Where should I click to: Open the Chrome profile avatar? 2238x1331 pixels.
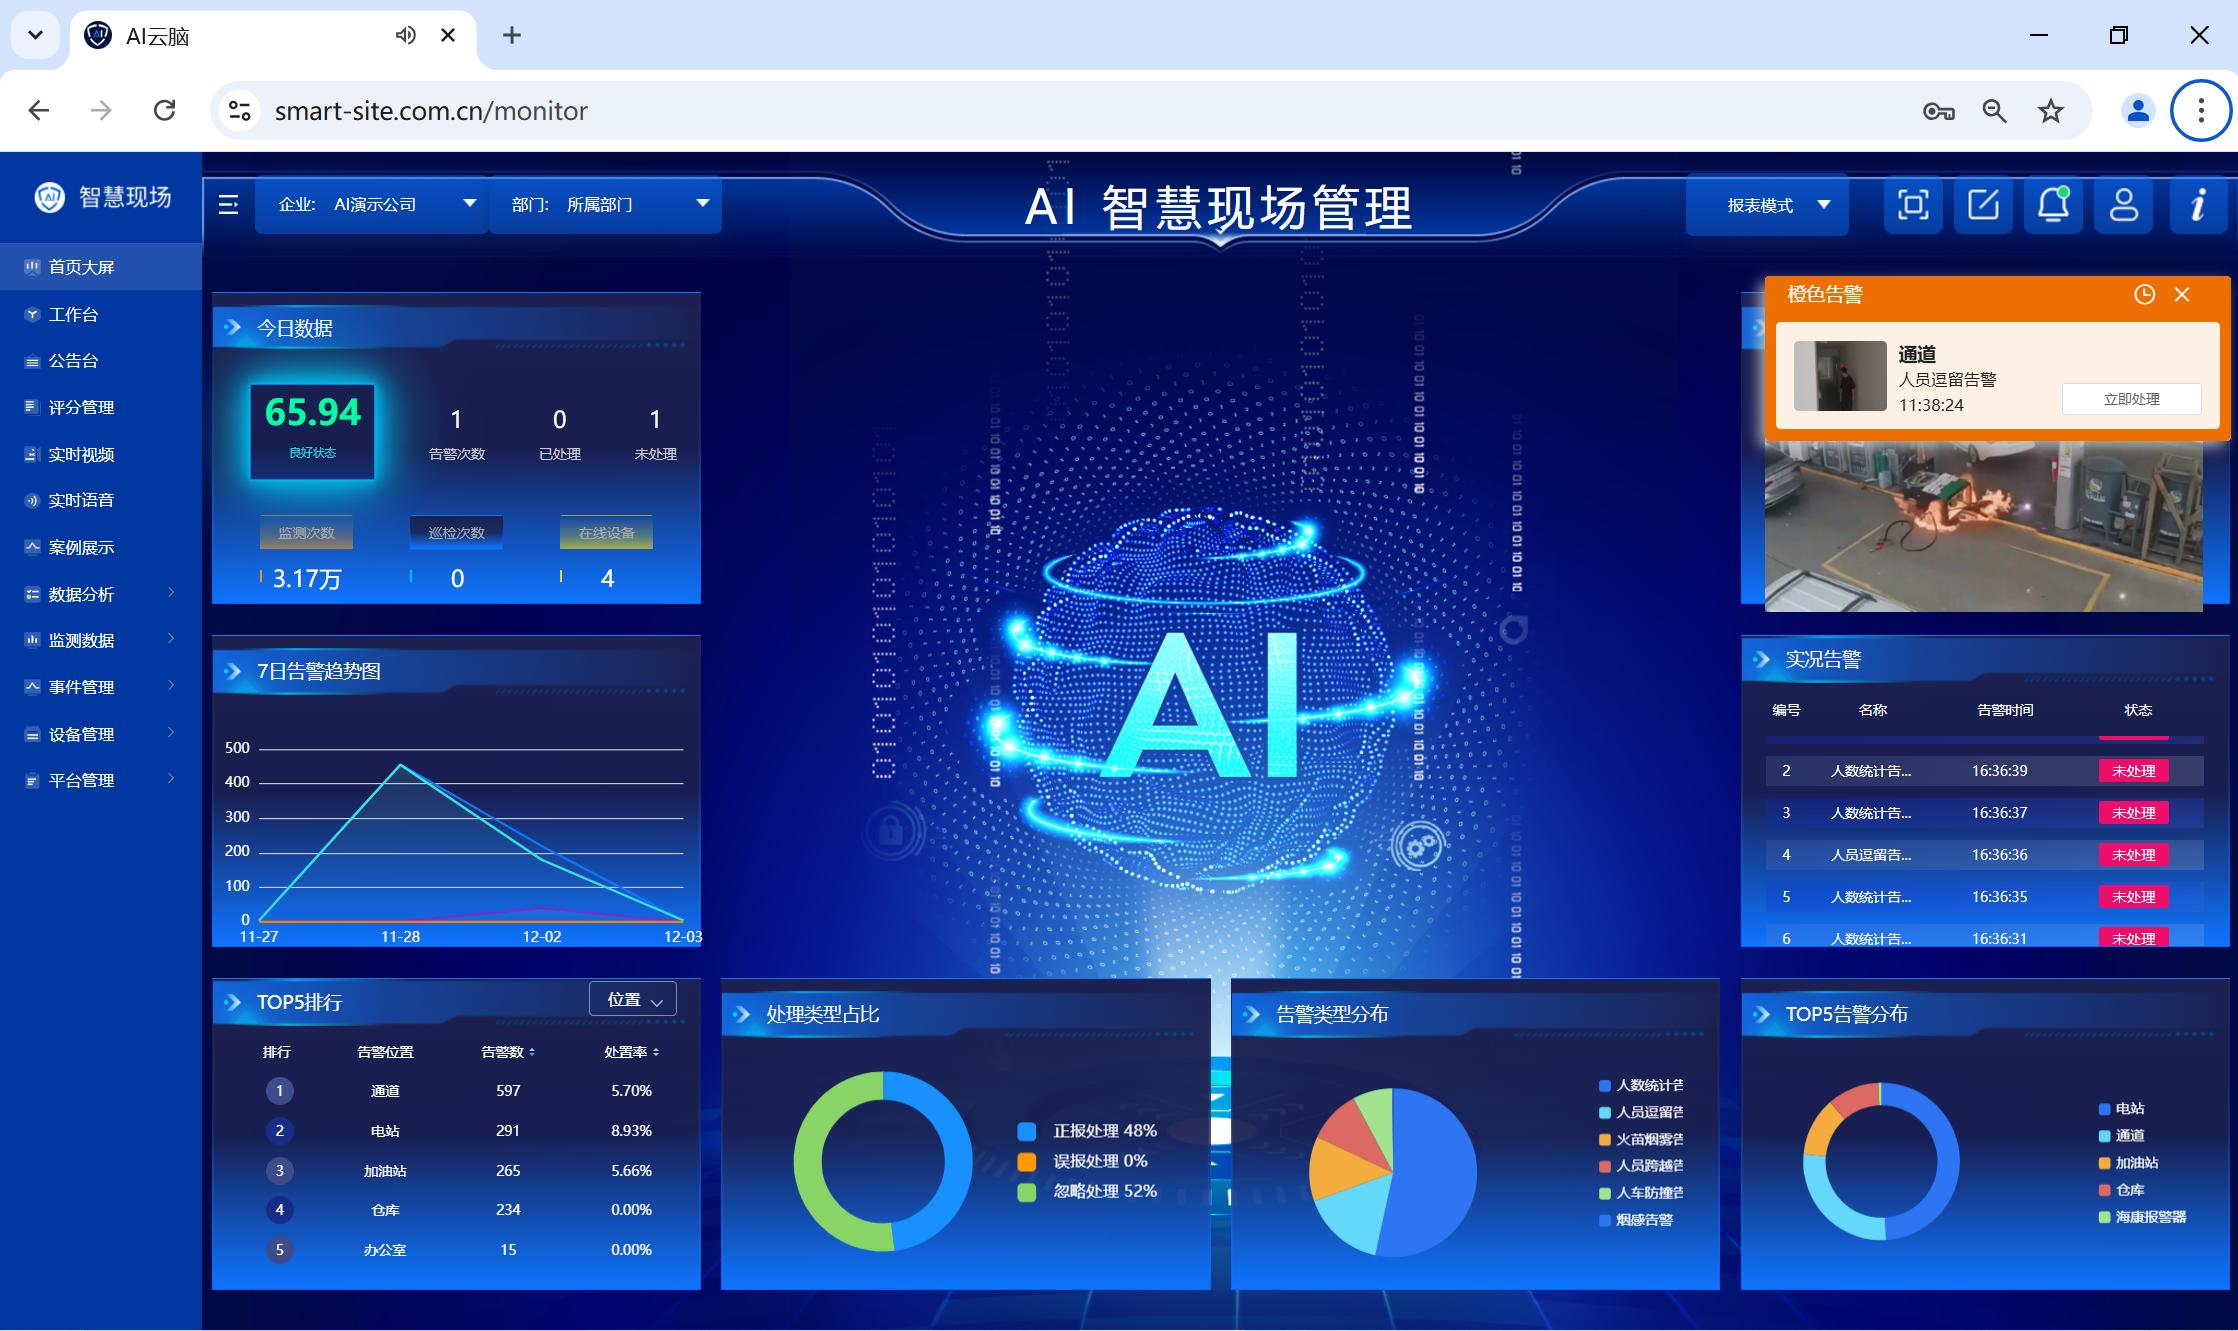tap(2138, 111)
